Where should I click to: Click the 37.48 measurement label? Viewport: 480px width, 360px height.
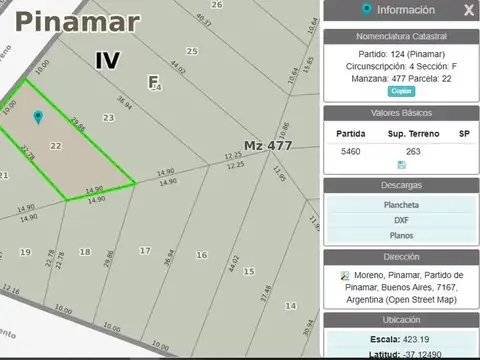265,294
